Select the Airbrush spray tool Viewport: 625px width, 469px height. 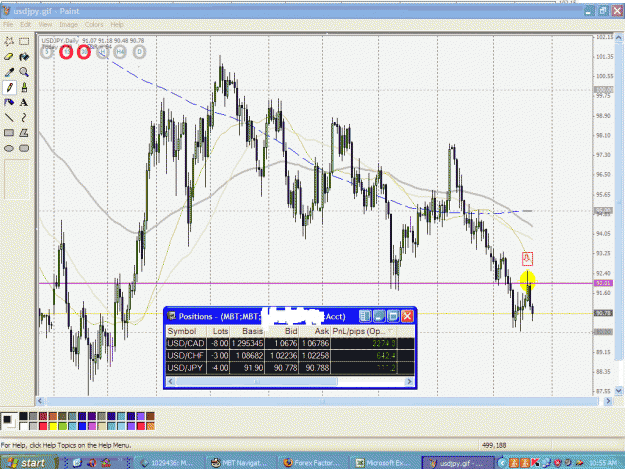[9, 102]
